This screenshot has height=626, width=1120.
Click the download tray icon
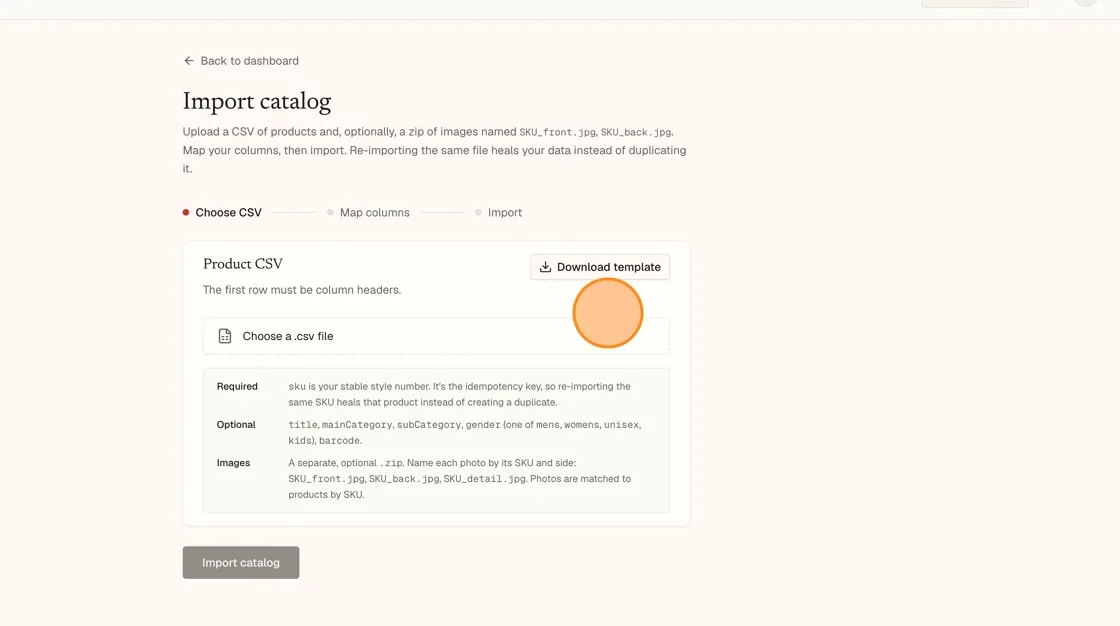(545, 267)
